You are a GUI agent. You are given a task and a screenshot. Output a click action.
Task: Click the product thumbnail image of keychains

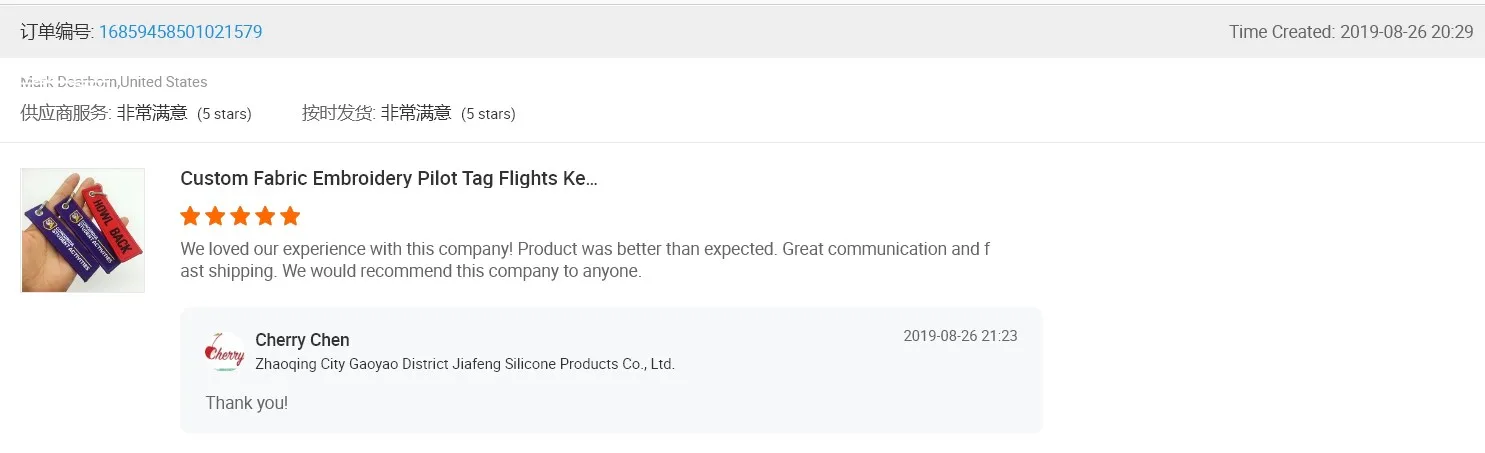pyautogui.click(x=83, y=230)
